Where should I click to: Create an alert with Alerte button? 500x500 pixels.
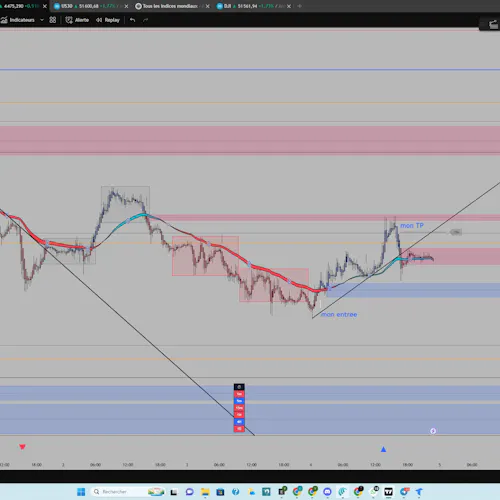click(77, 20)
